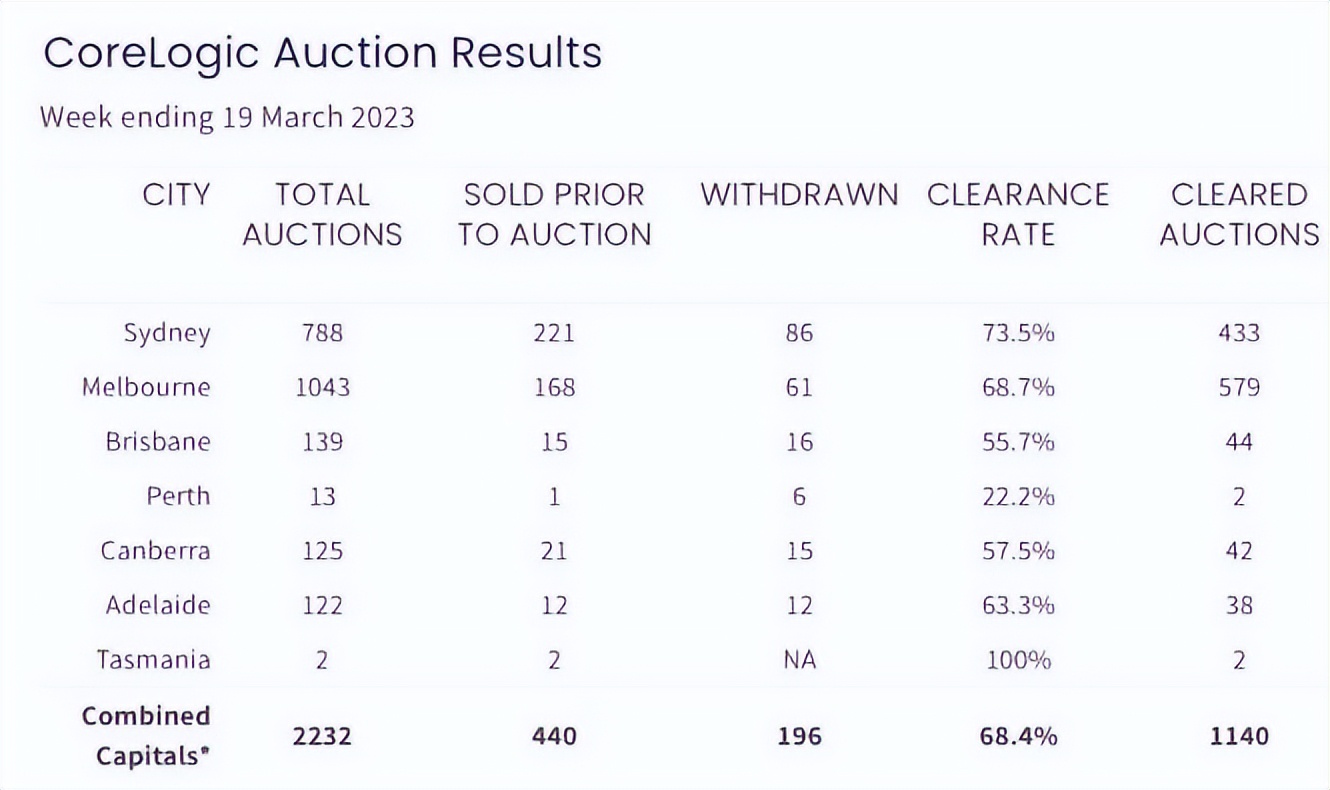Select the Perth row label
Viewport: 1330px width, 790px height.
[x=178, y=496]
